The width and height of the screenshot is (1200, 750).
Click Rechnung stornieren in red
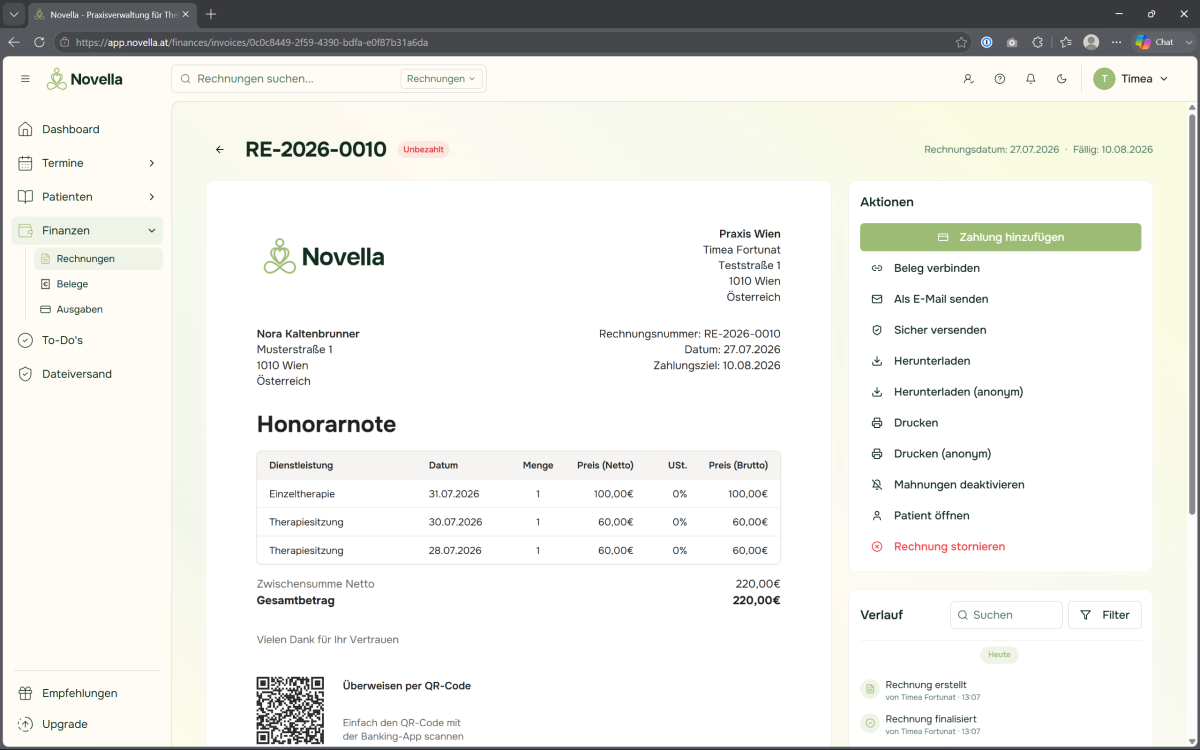(1000, 547)
